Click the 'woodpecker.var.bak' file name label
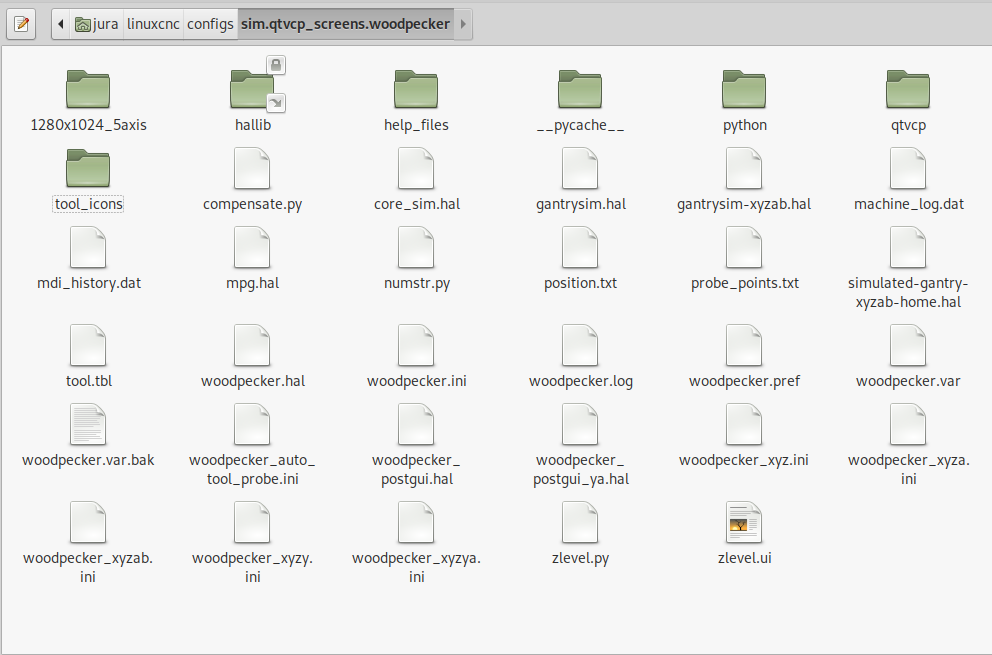Image resolution: width=992 pixels, height=655 pixels. point(88,460)
